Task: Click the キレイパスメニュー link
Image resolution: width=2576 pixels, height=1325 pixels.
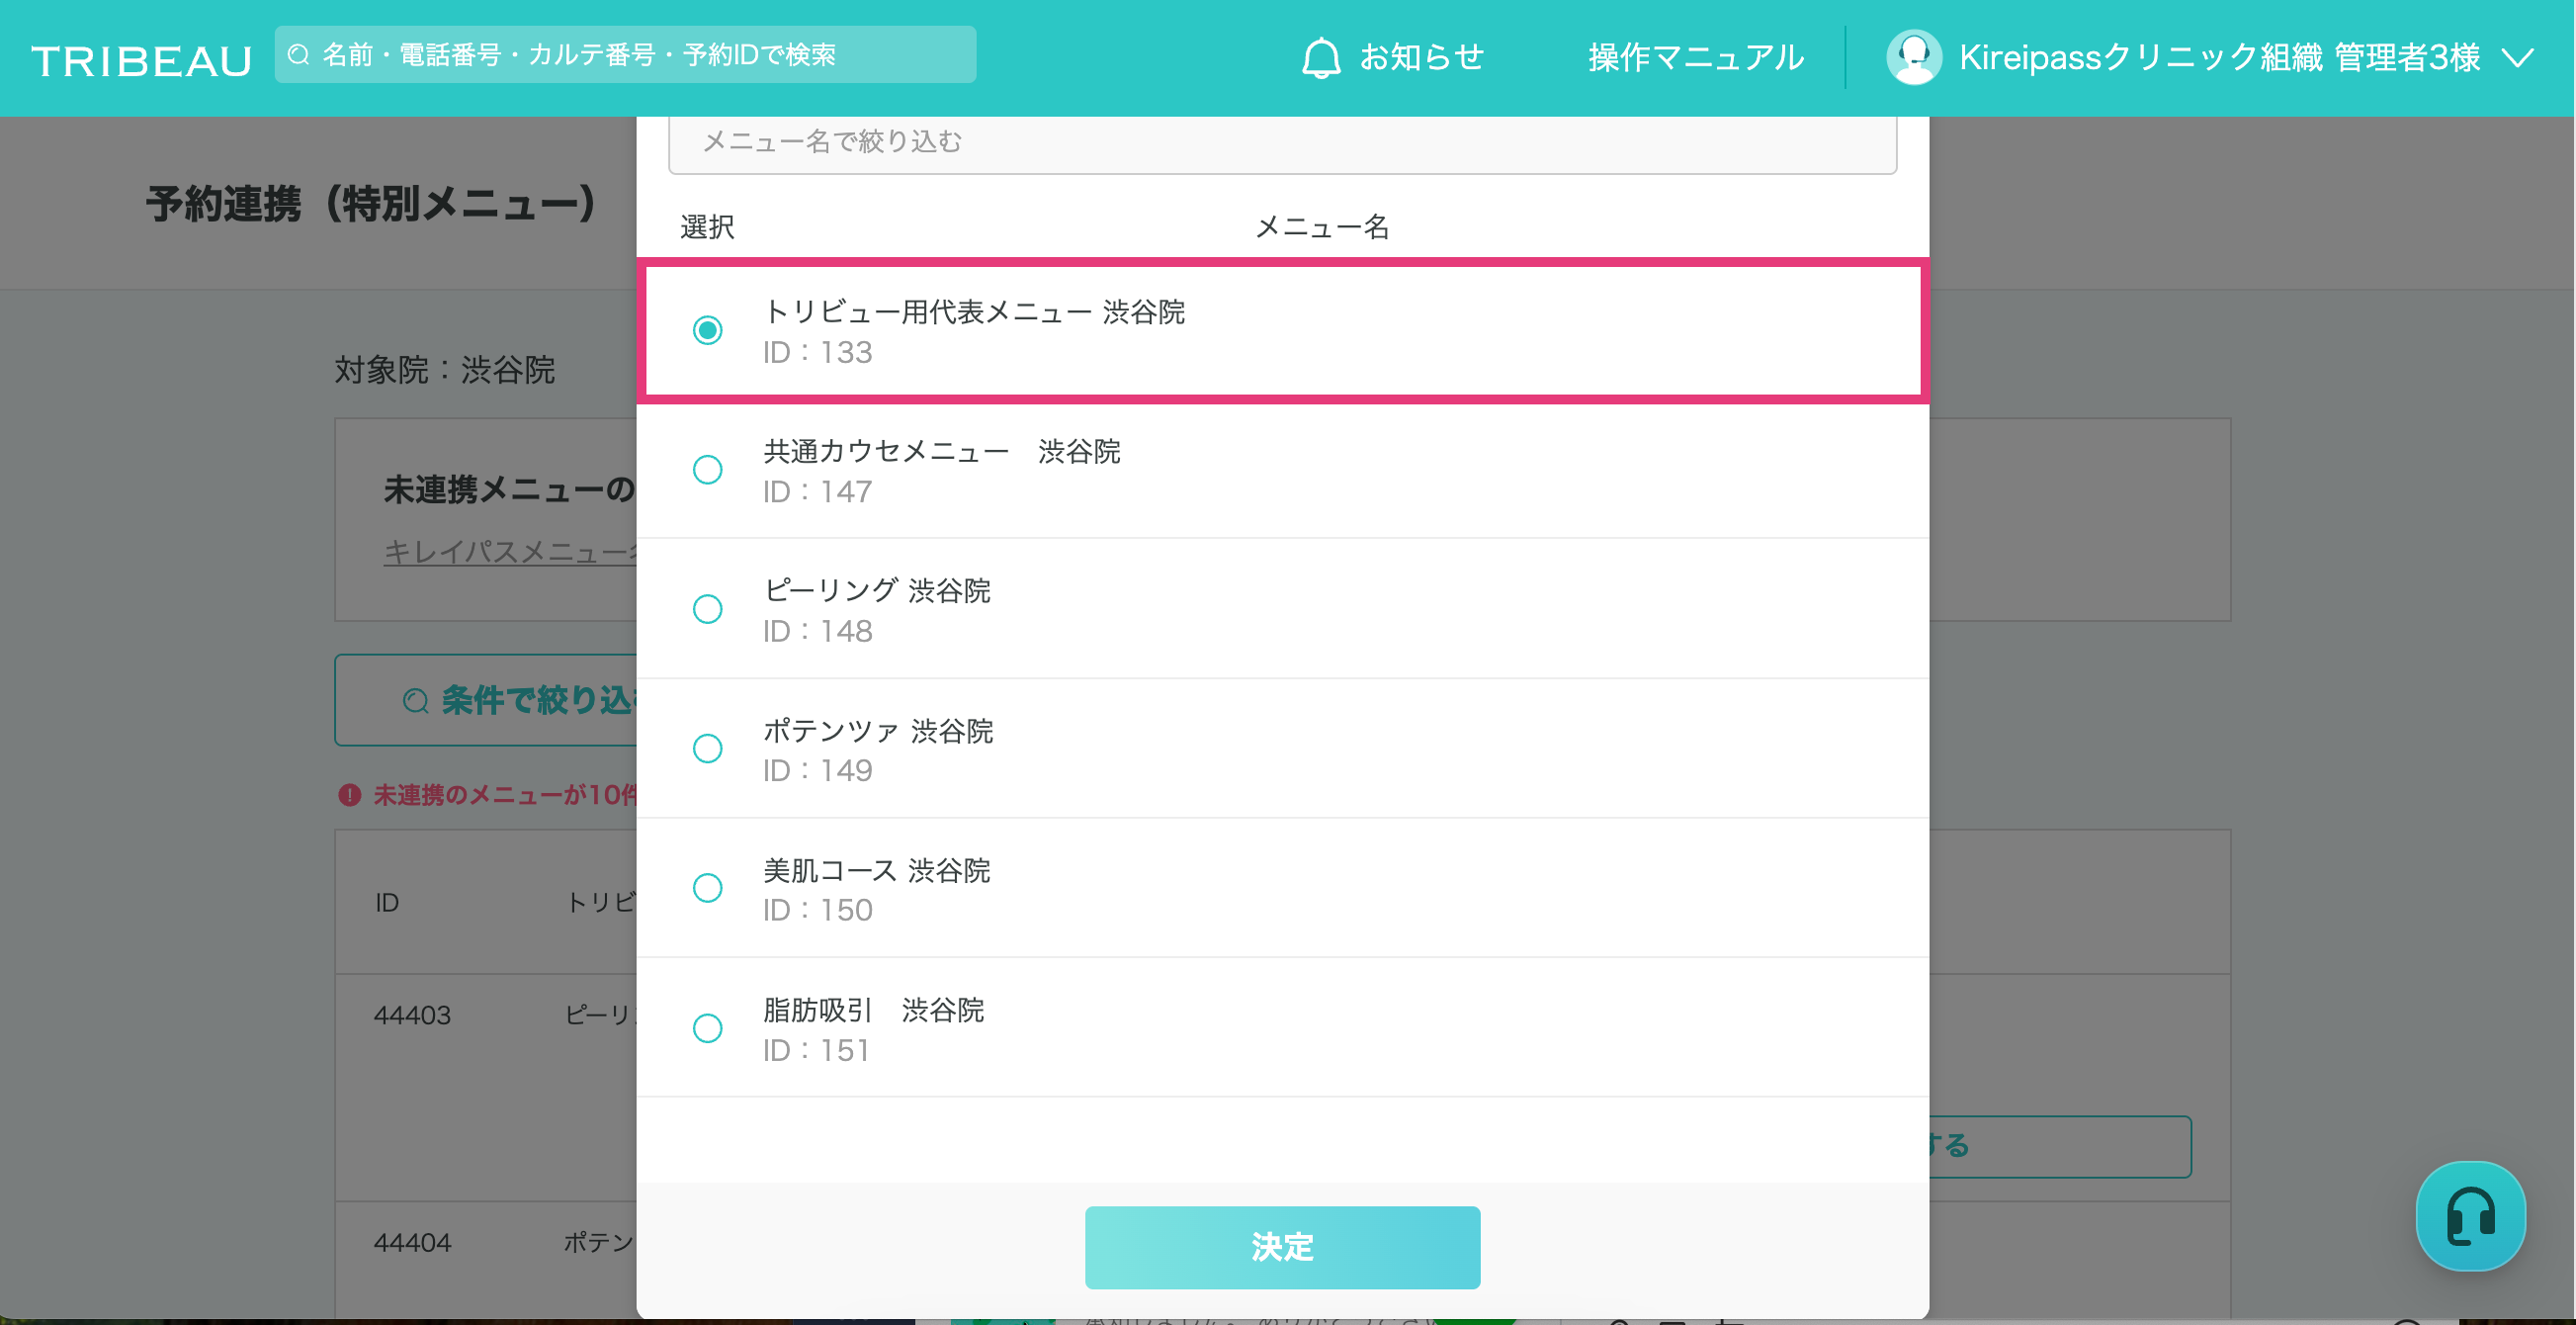Action: [510, 551]
